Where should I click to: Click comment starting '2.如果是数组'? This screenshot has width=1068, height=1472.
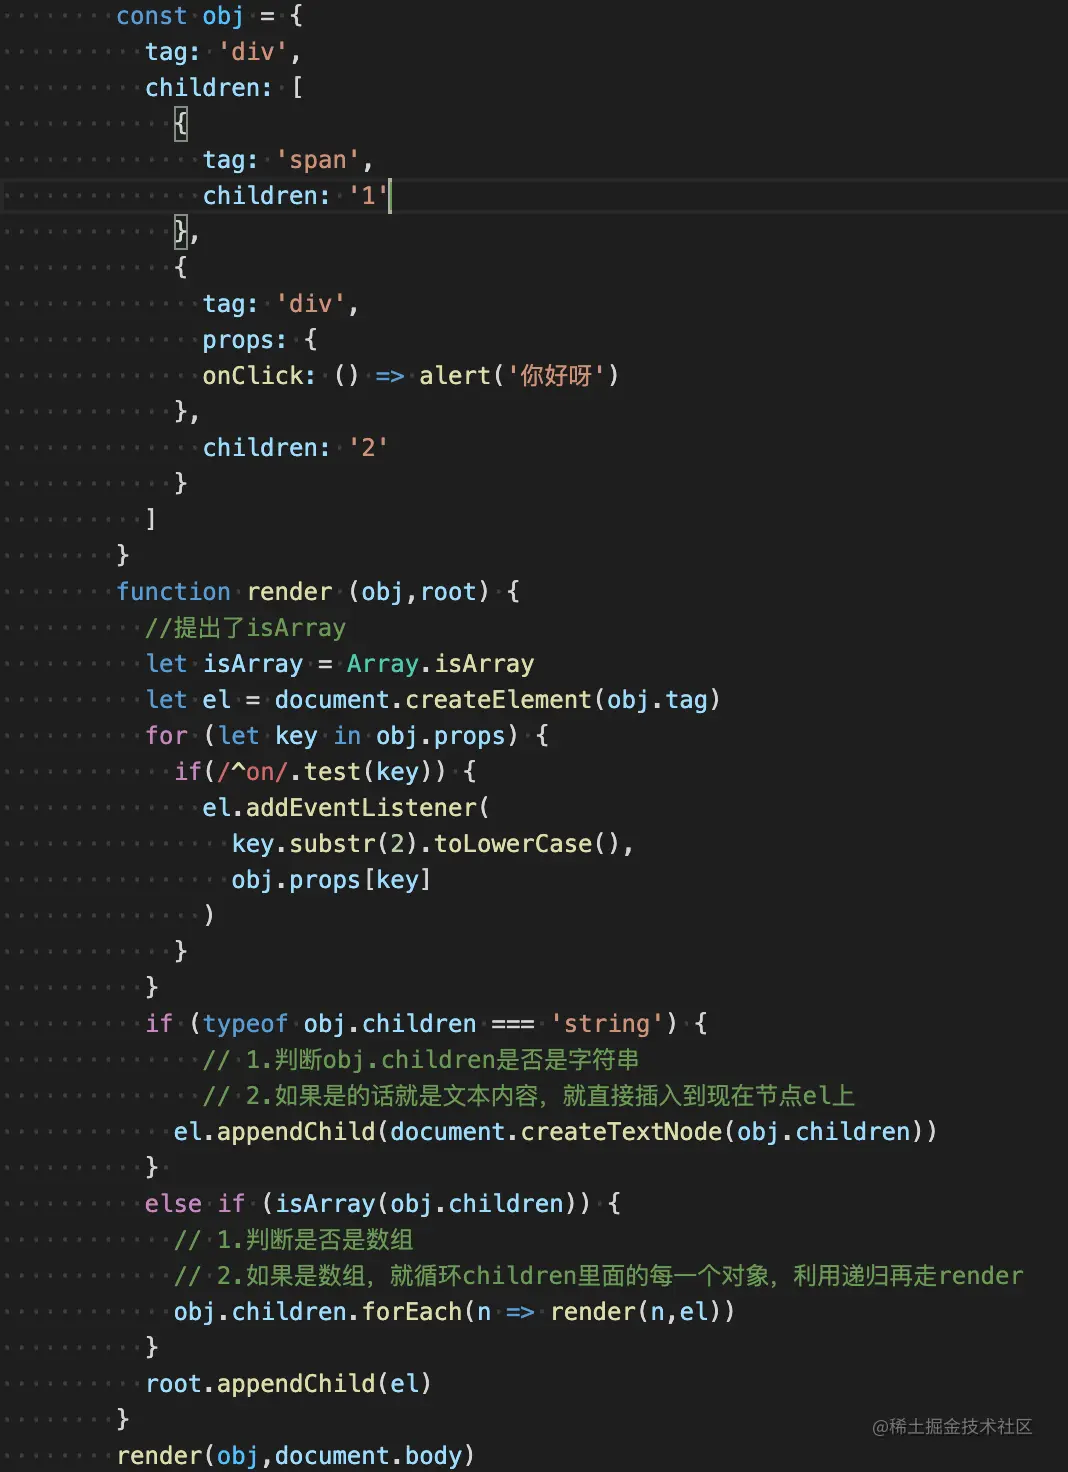(599, 1275)
